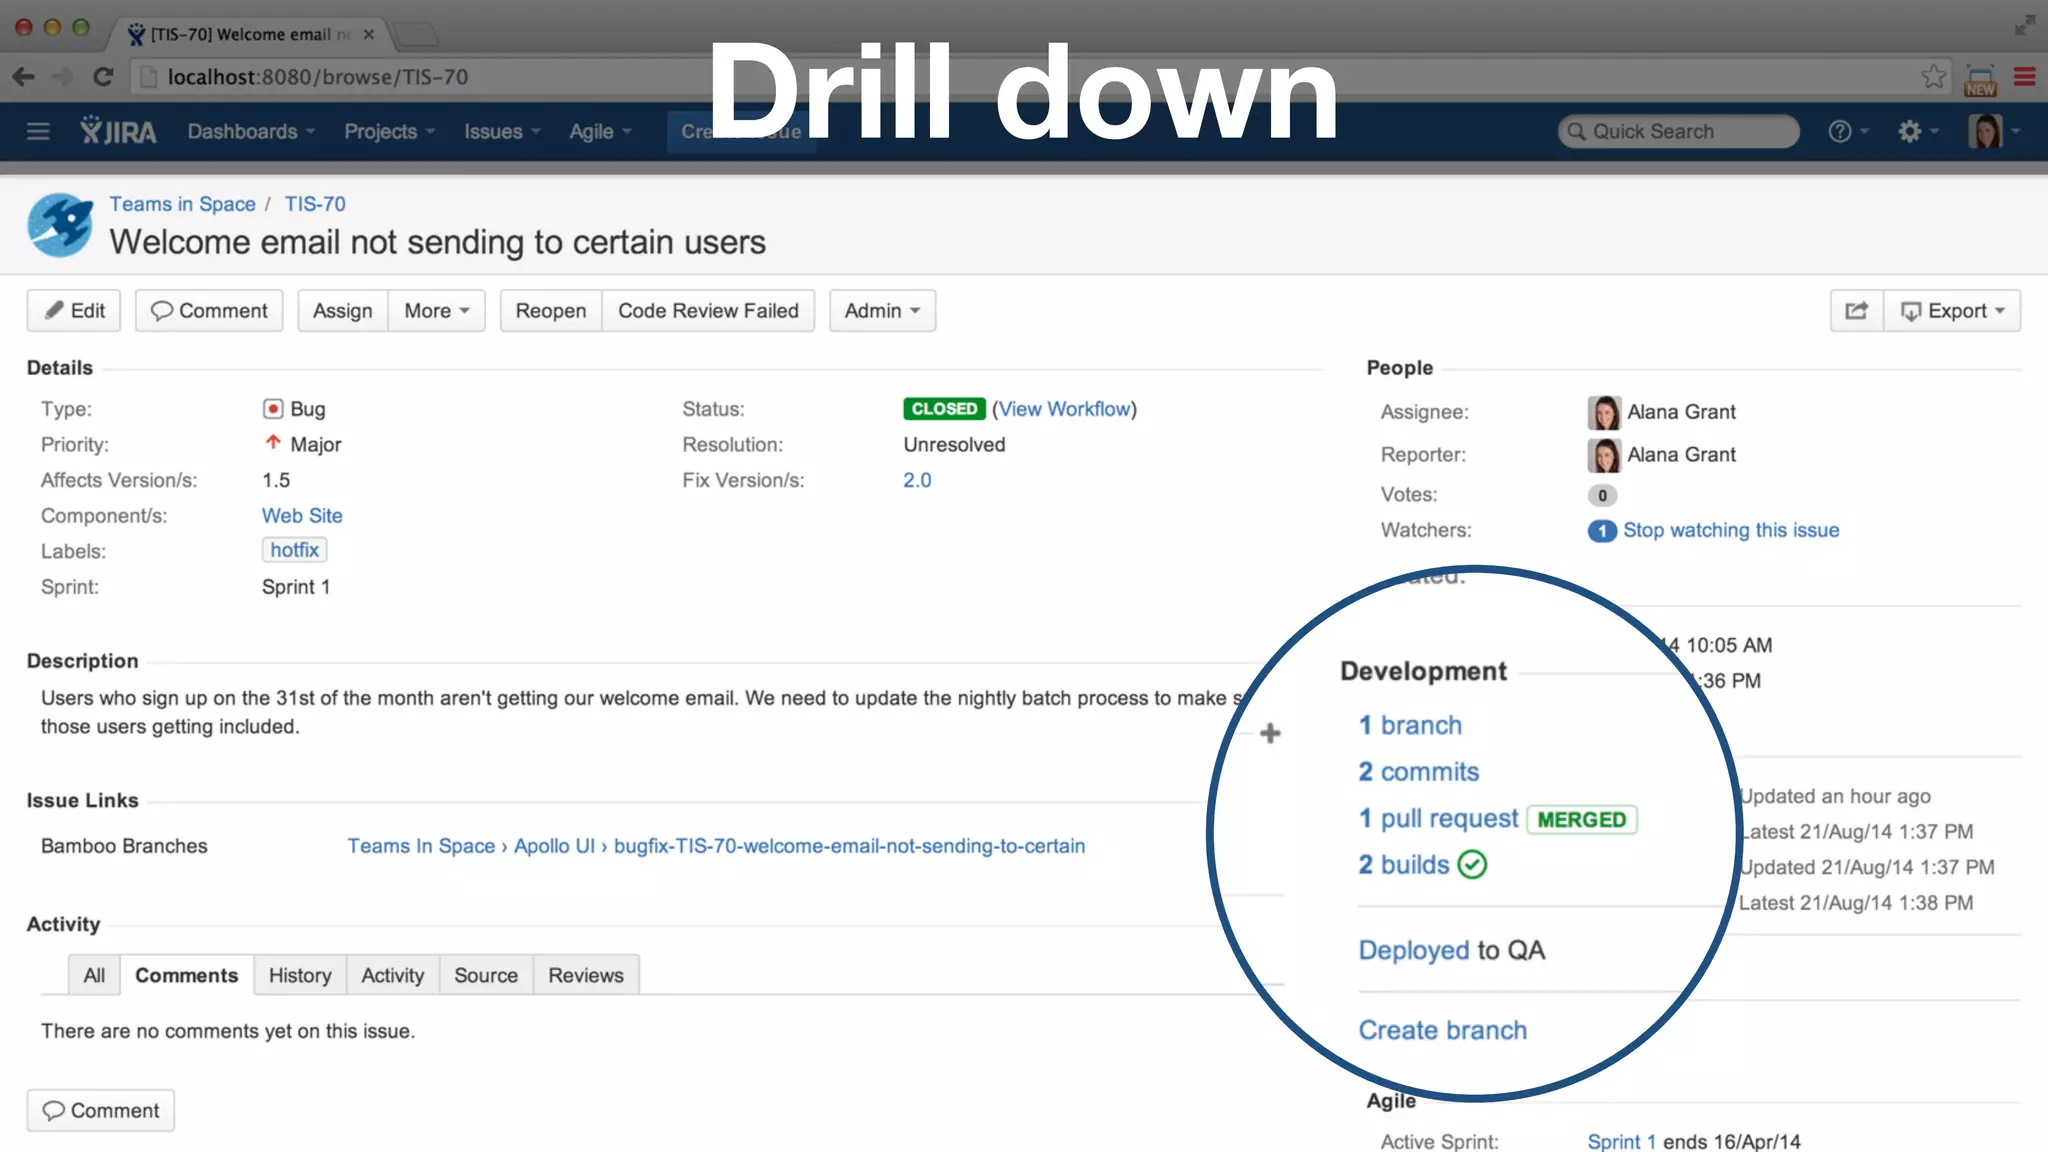Image resolution: width=2048 pixels, height=1152 pixels.
Task: Open the Issues dropdown menu
Action: pos(502,131)
